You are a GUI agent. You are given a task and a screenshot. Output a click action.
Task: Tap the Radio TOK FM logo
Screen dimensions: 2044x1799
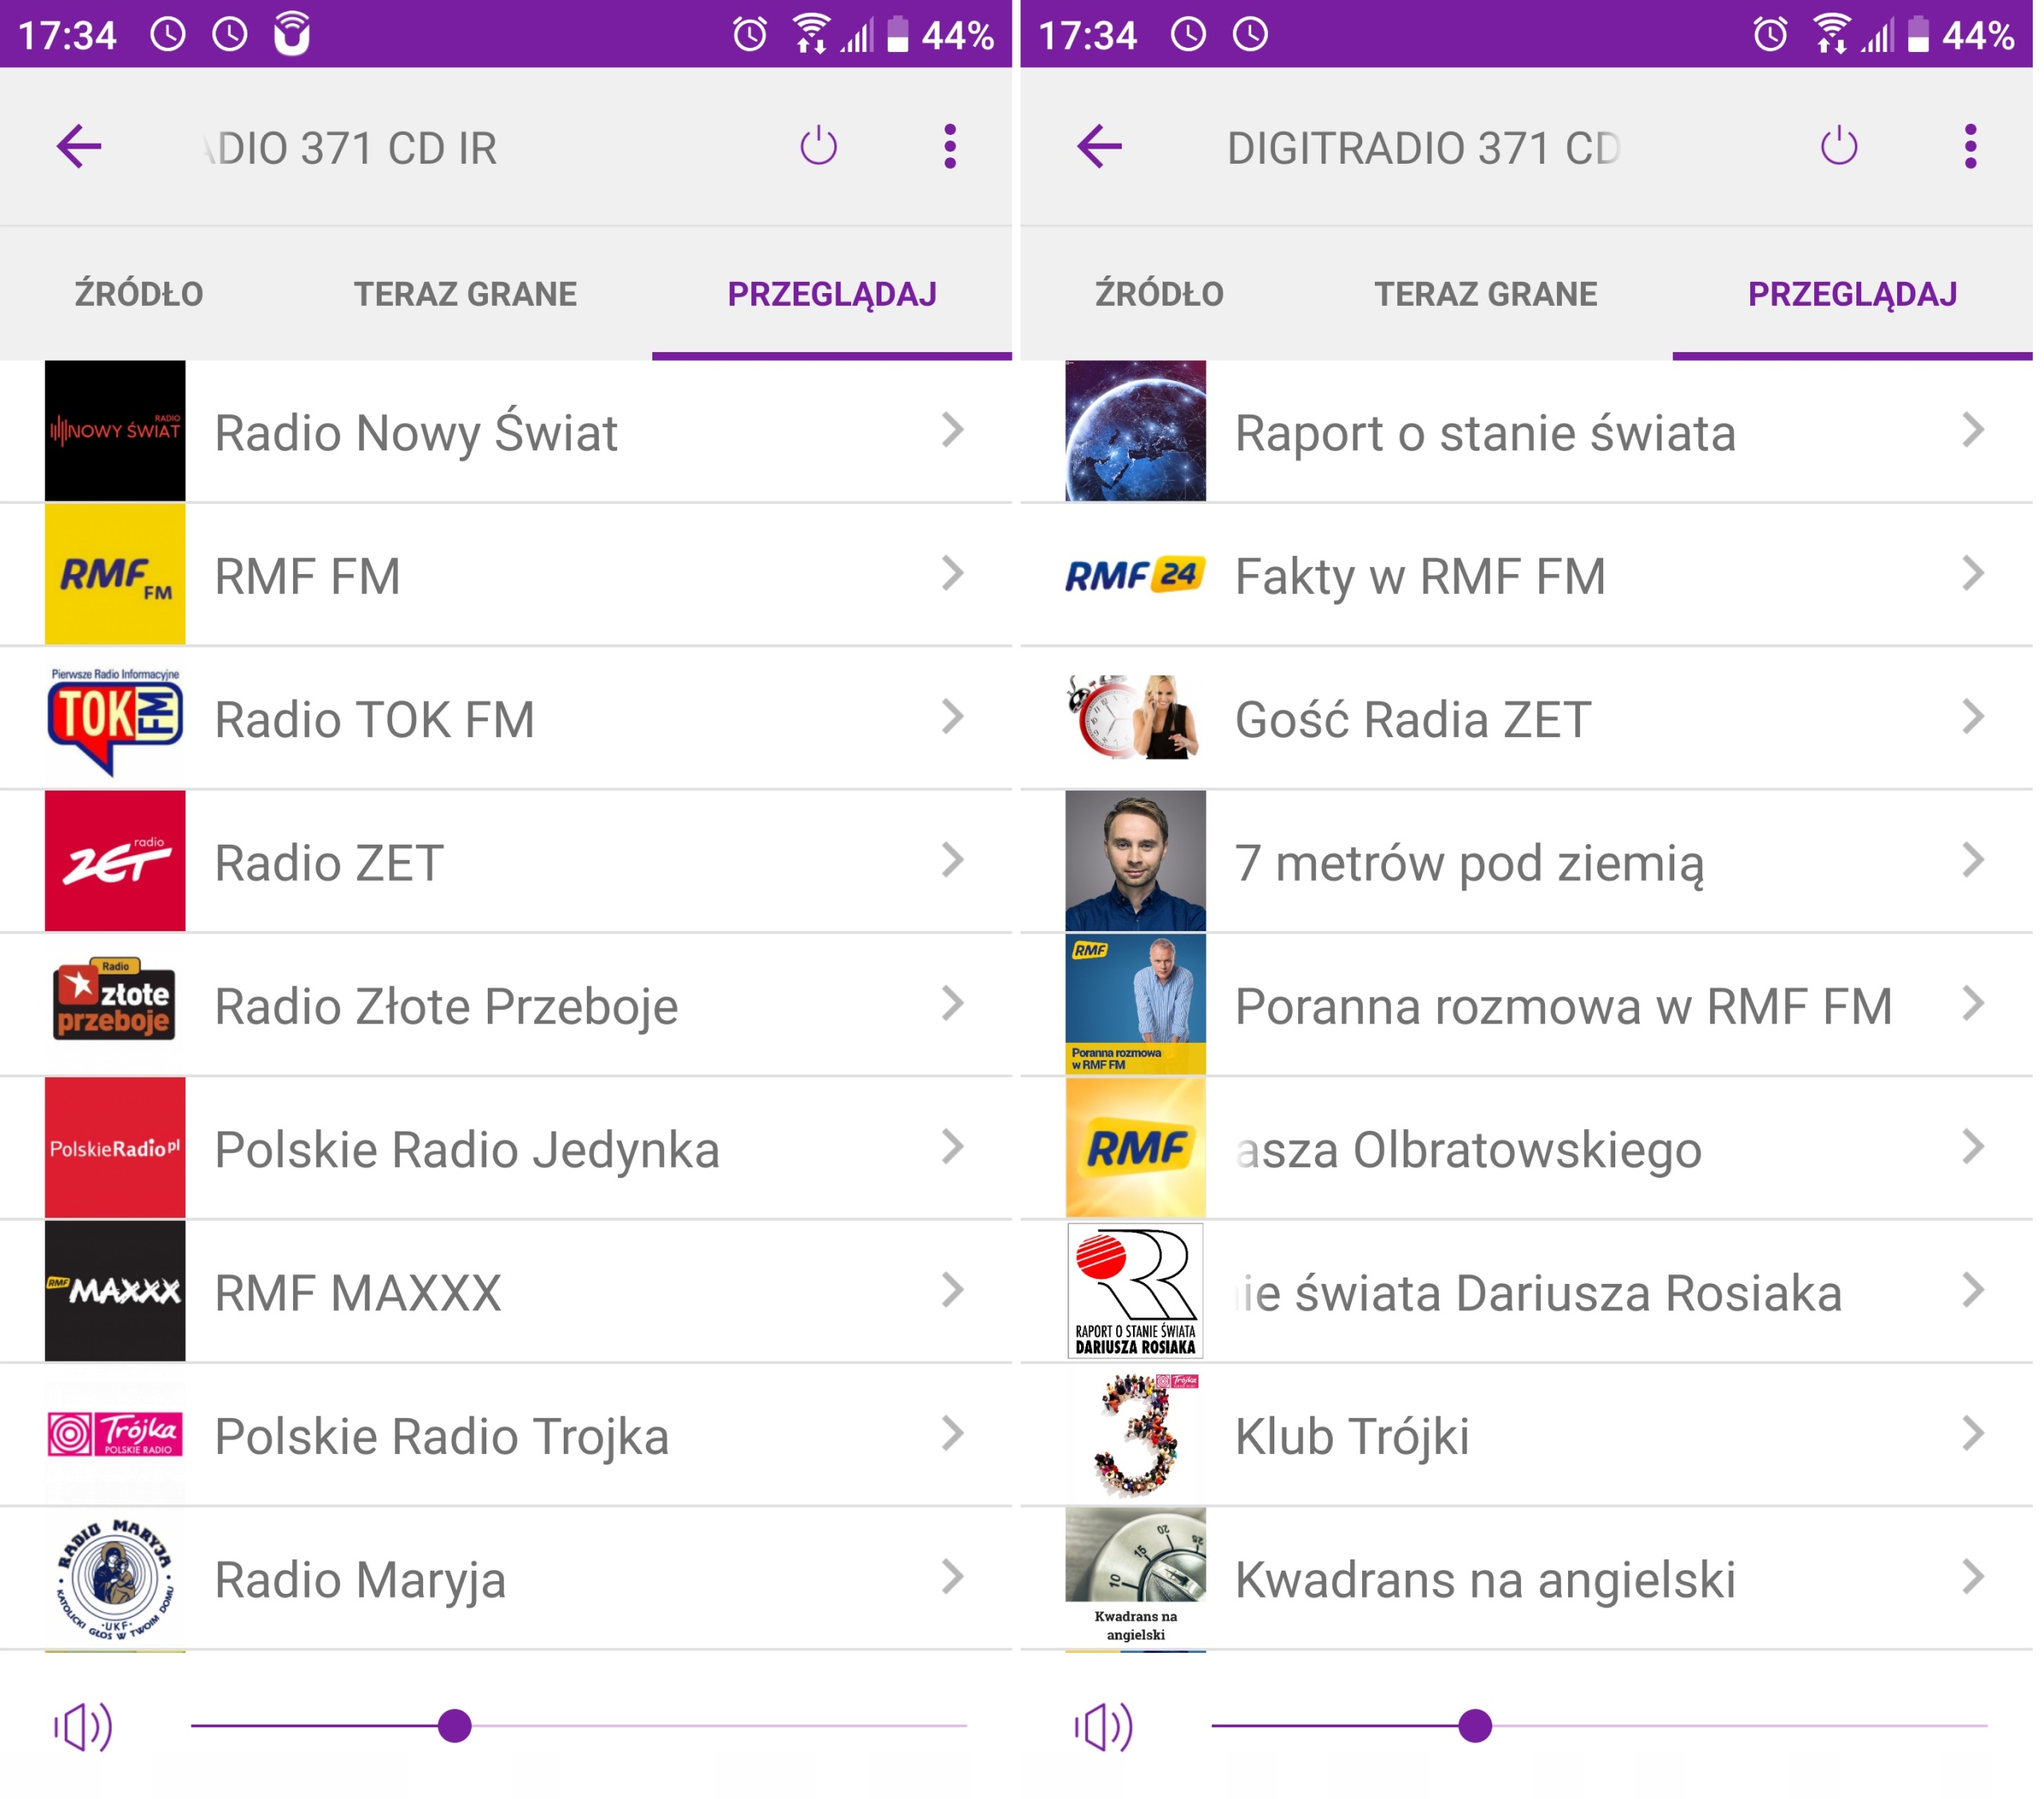click(x=114, y=718)
